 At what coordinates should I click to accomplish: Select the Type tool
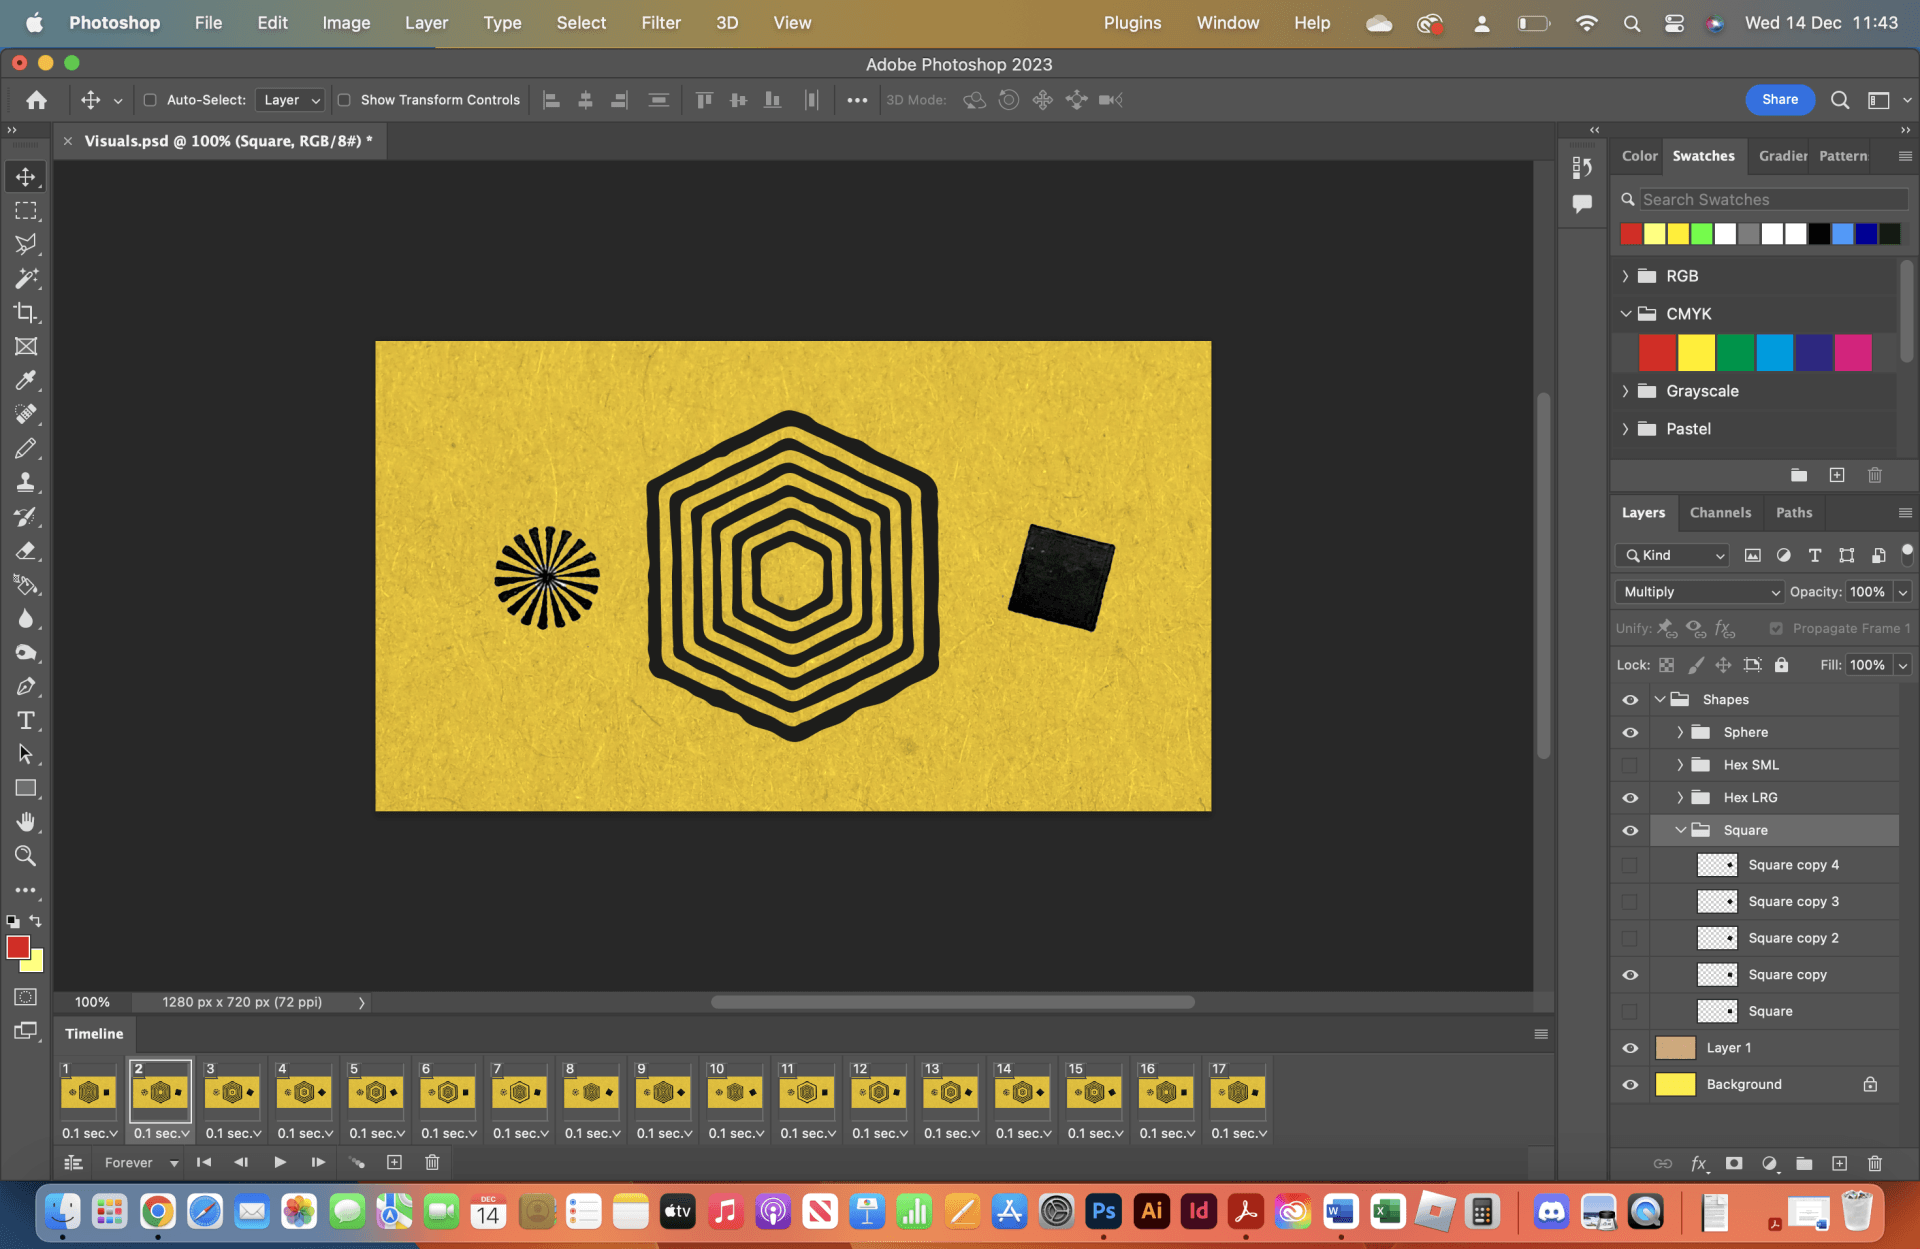pyautogui.click(x=26, y=720)
